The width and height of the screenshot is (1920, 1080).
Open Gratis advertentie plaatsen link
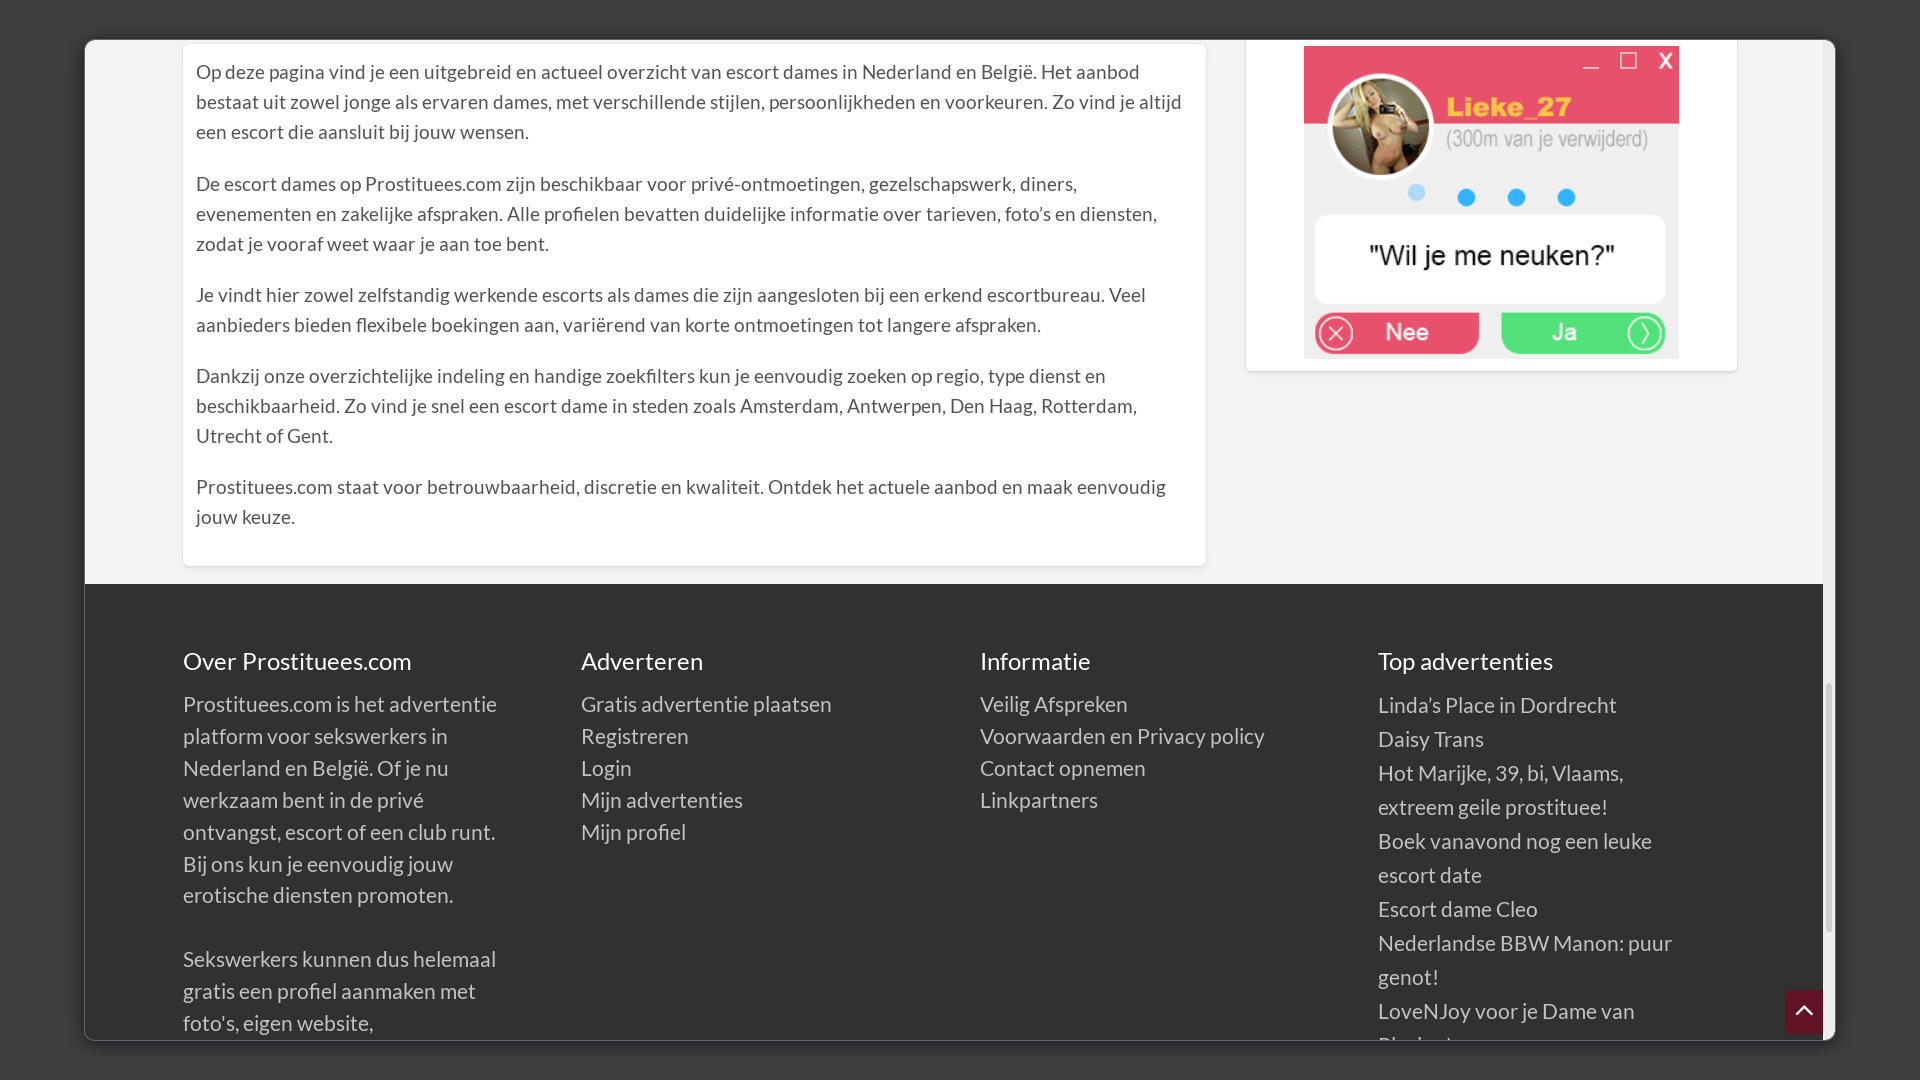tap(706, 704)
